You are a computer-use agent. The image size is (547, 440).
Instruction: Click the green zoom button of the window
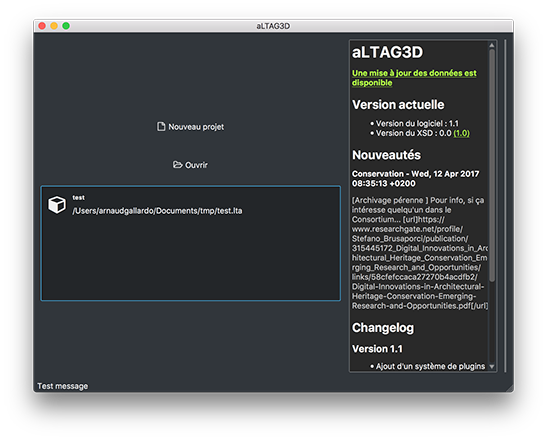coord(66,26)
